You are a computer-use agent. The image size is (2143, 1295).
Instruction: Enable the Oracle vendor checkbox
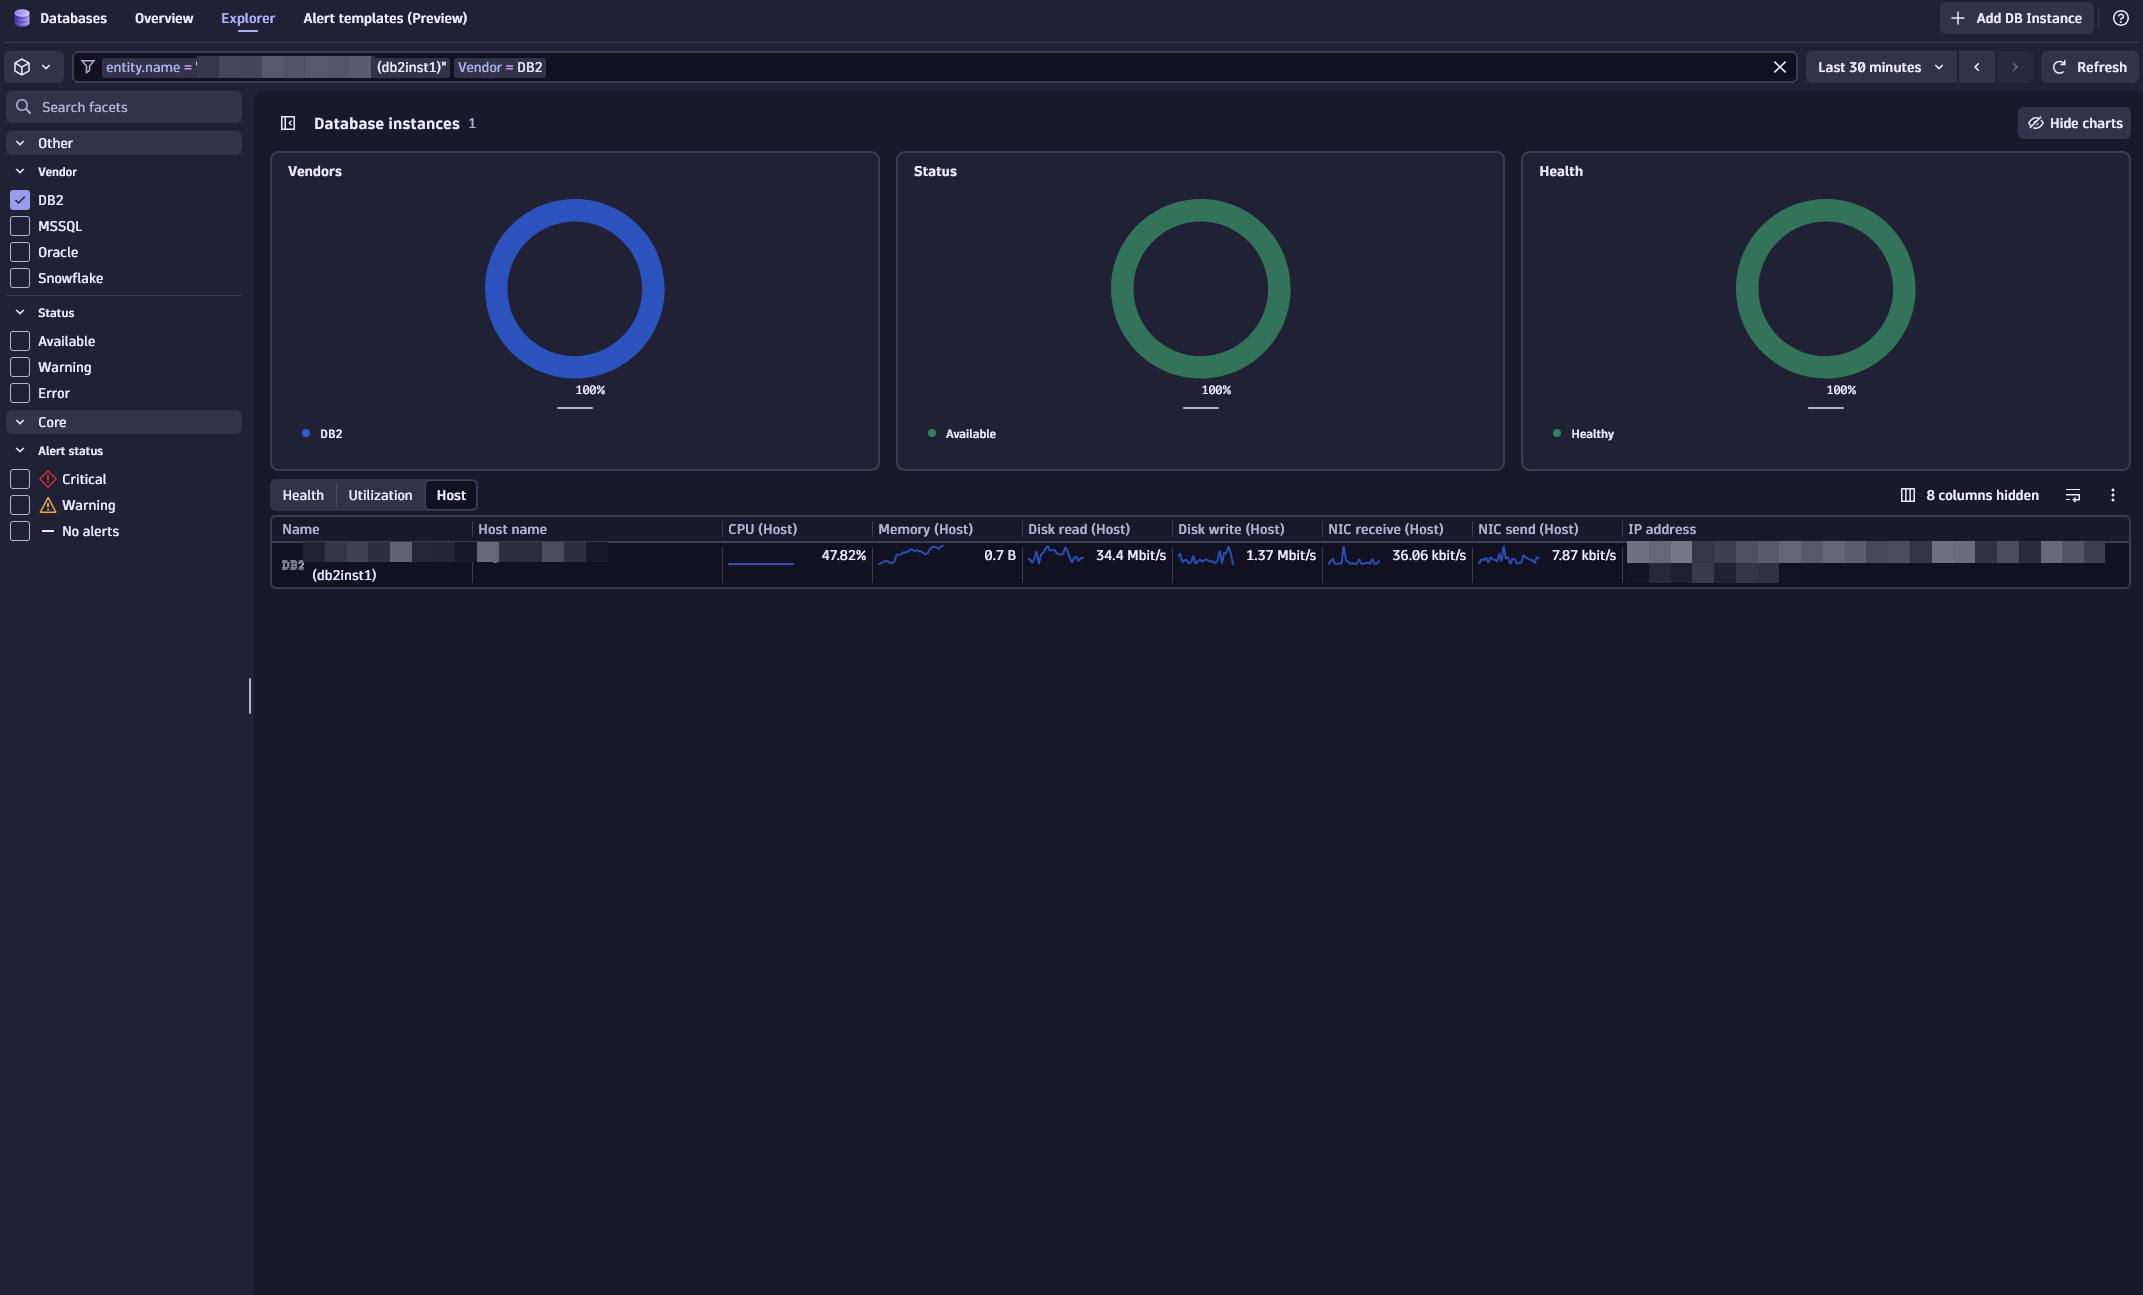[20, 252]
